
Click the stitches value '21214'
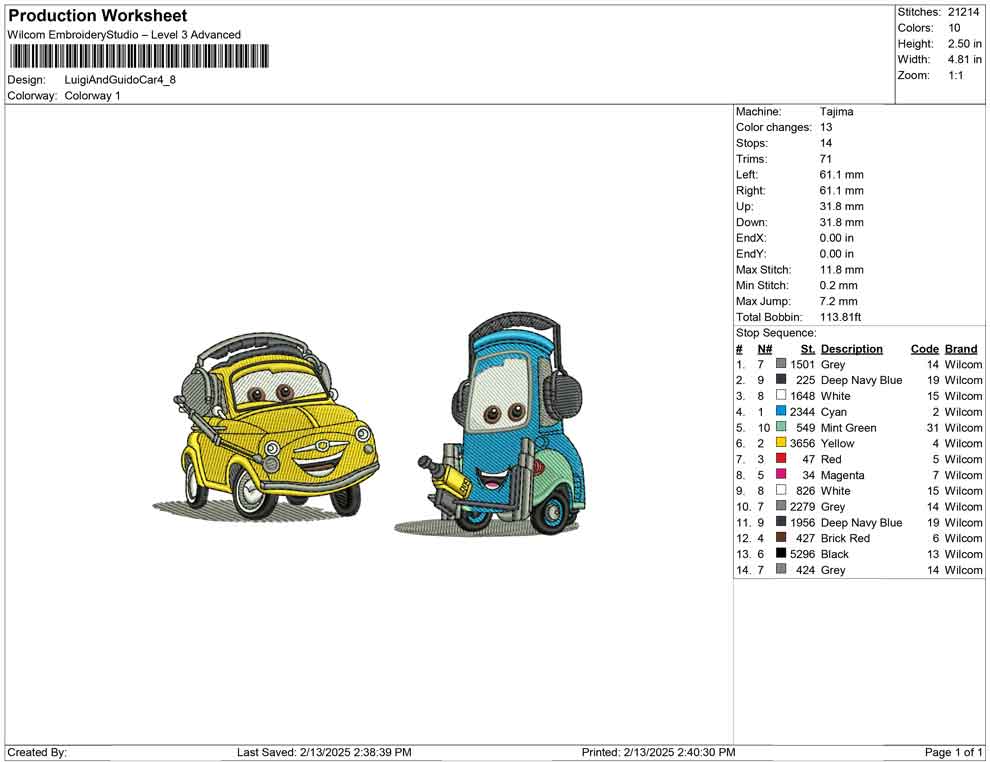point(963,12)
